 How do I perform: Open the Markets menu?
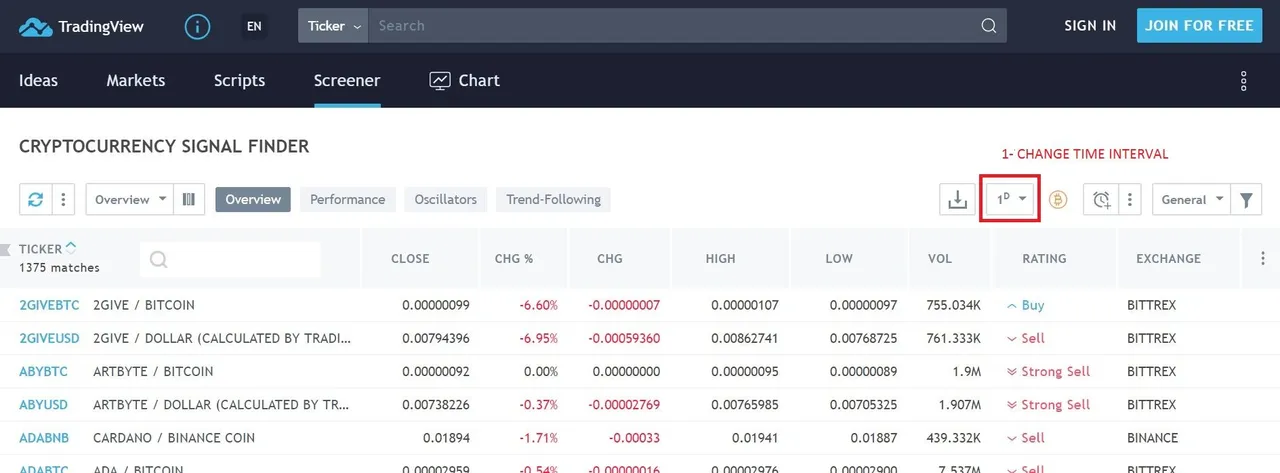pyautogui.click(x=136, y=81)
